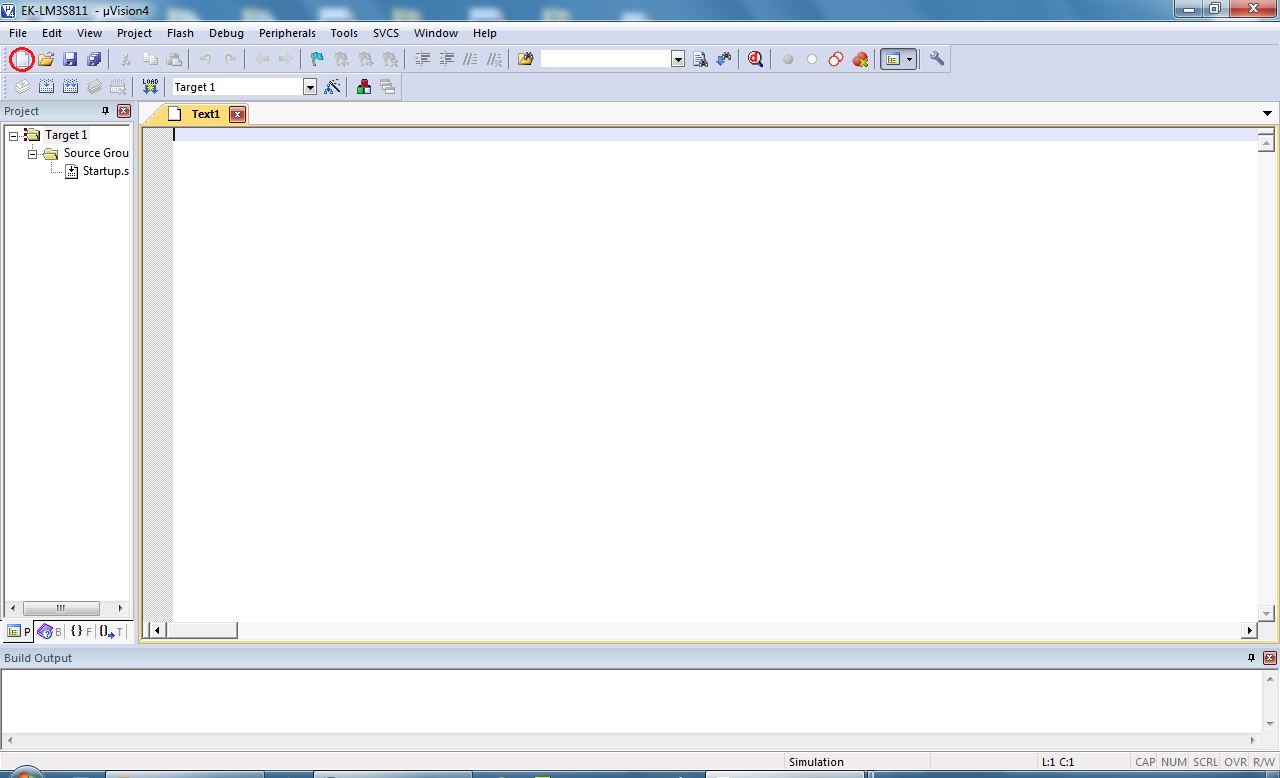Create a new file with the New icon
1280x778 pixels.
pyautogui.click(x=21, y=59)
